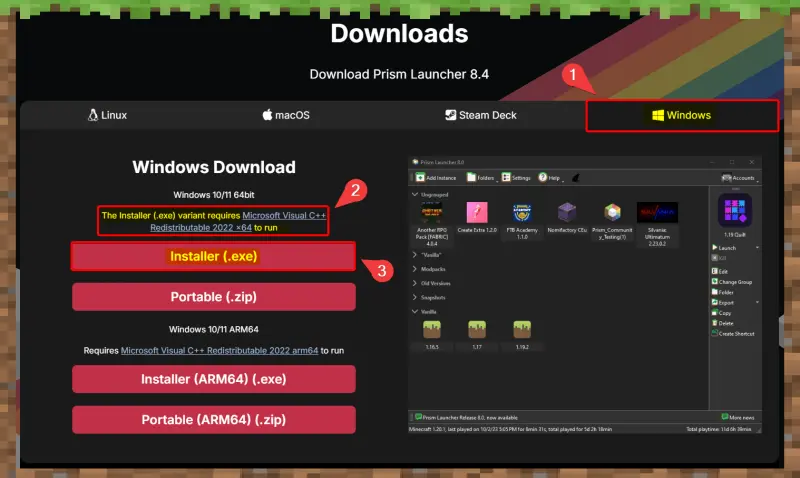800x478 pixels.
Task: Click the 1.19 Quilt instance icon in sidebar
Action: [x=735, y=210]
